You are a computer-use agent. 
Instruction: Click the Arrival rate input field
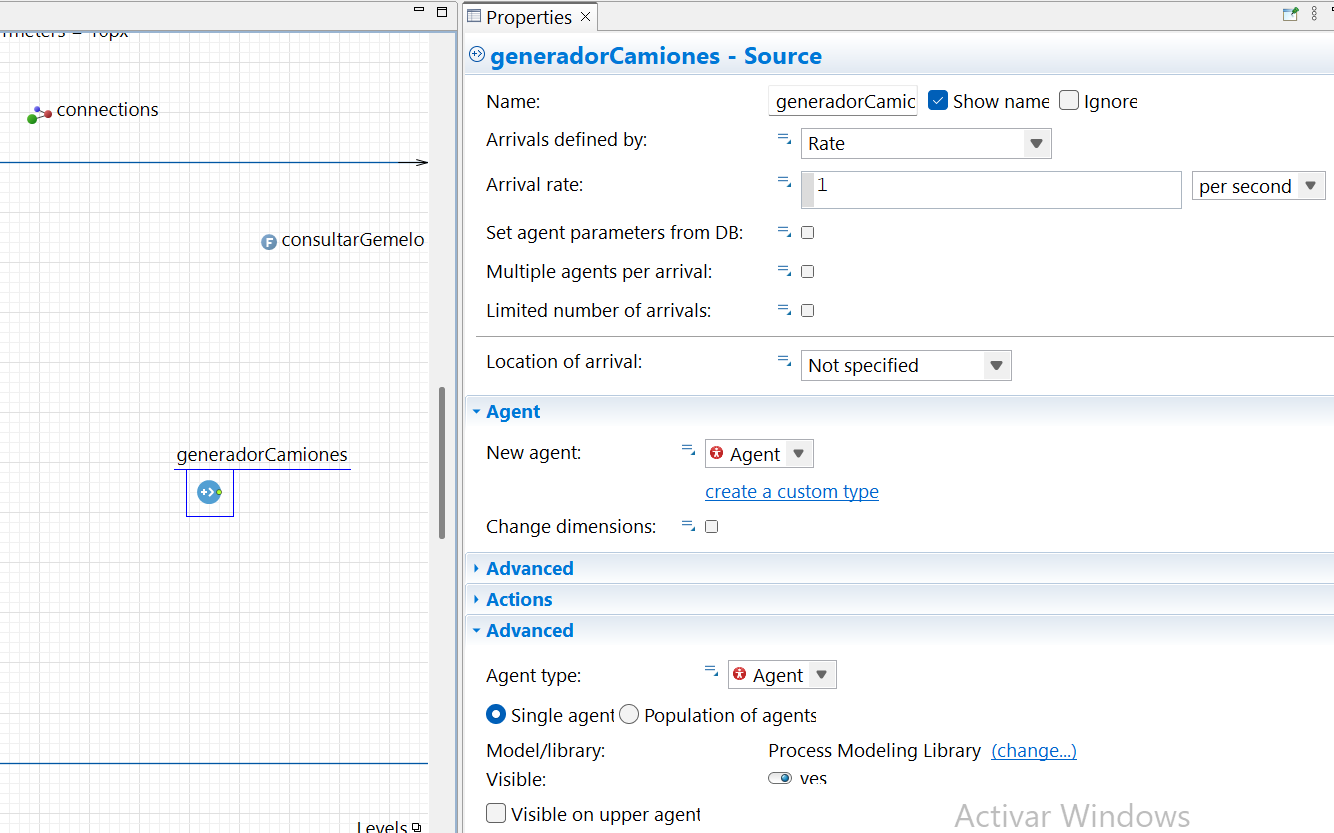(992, 189)
